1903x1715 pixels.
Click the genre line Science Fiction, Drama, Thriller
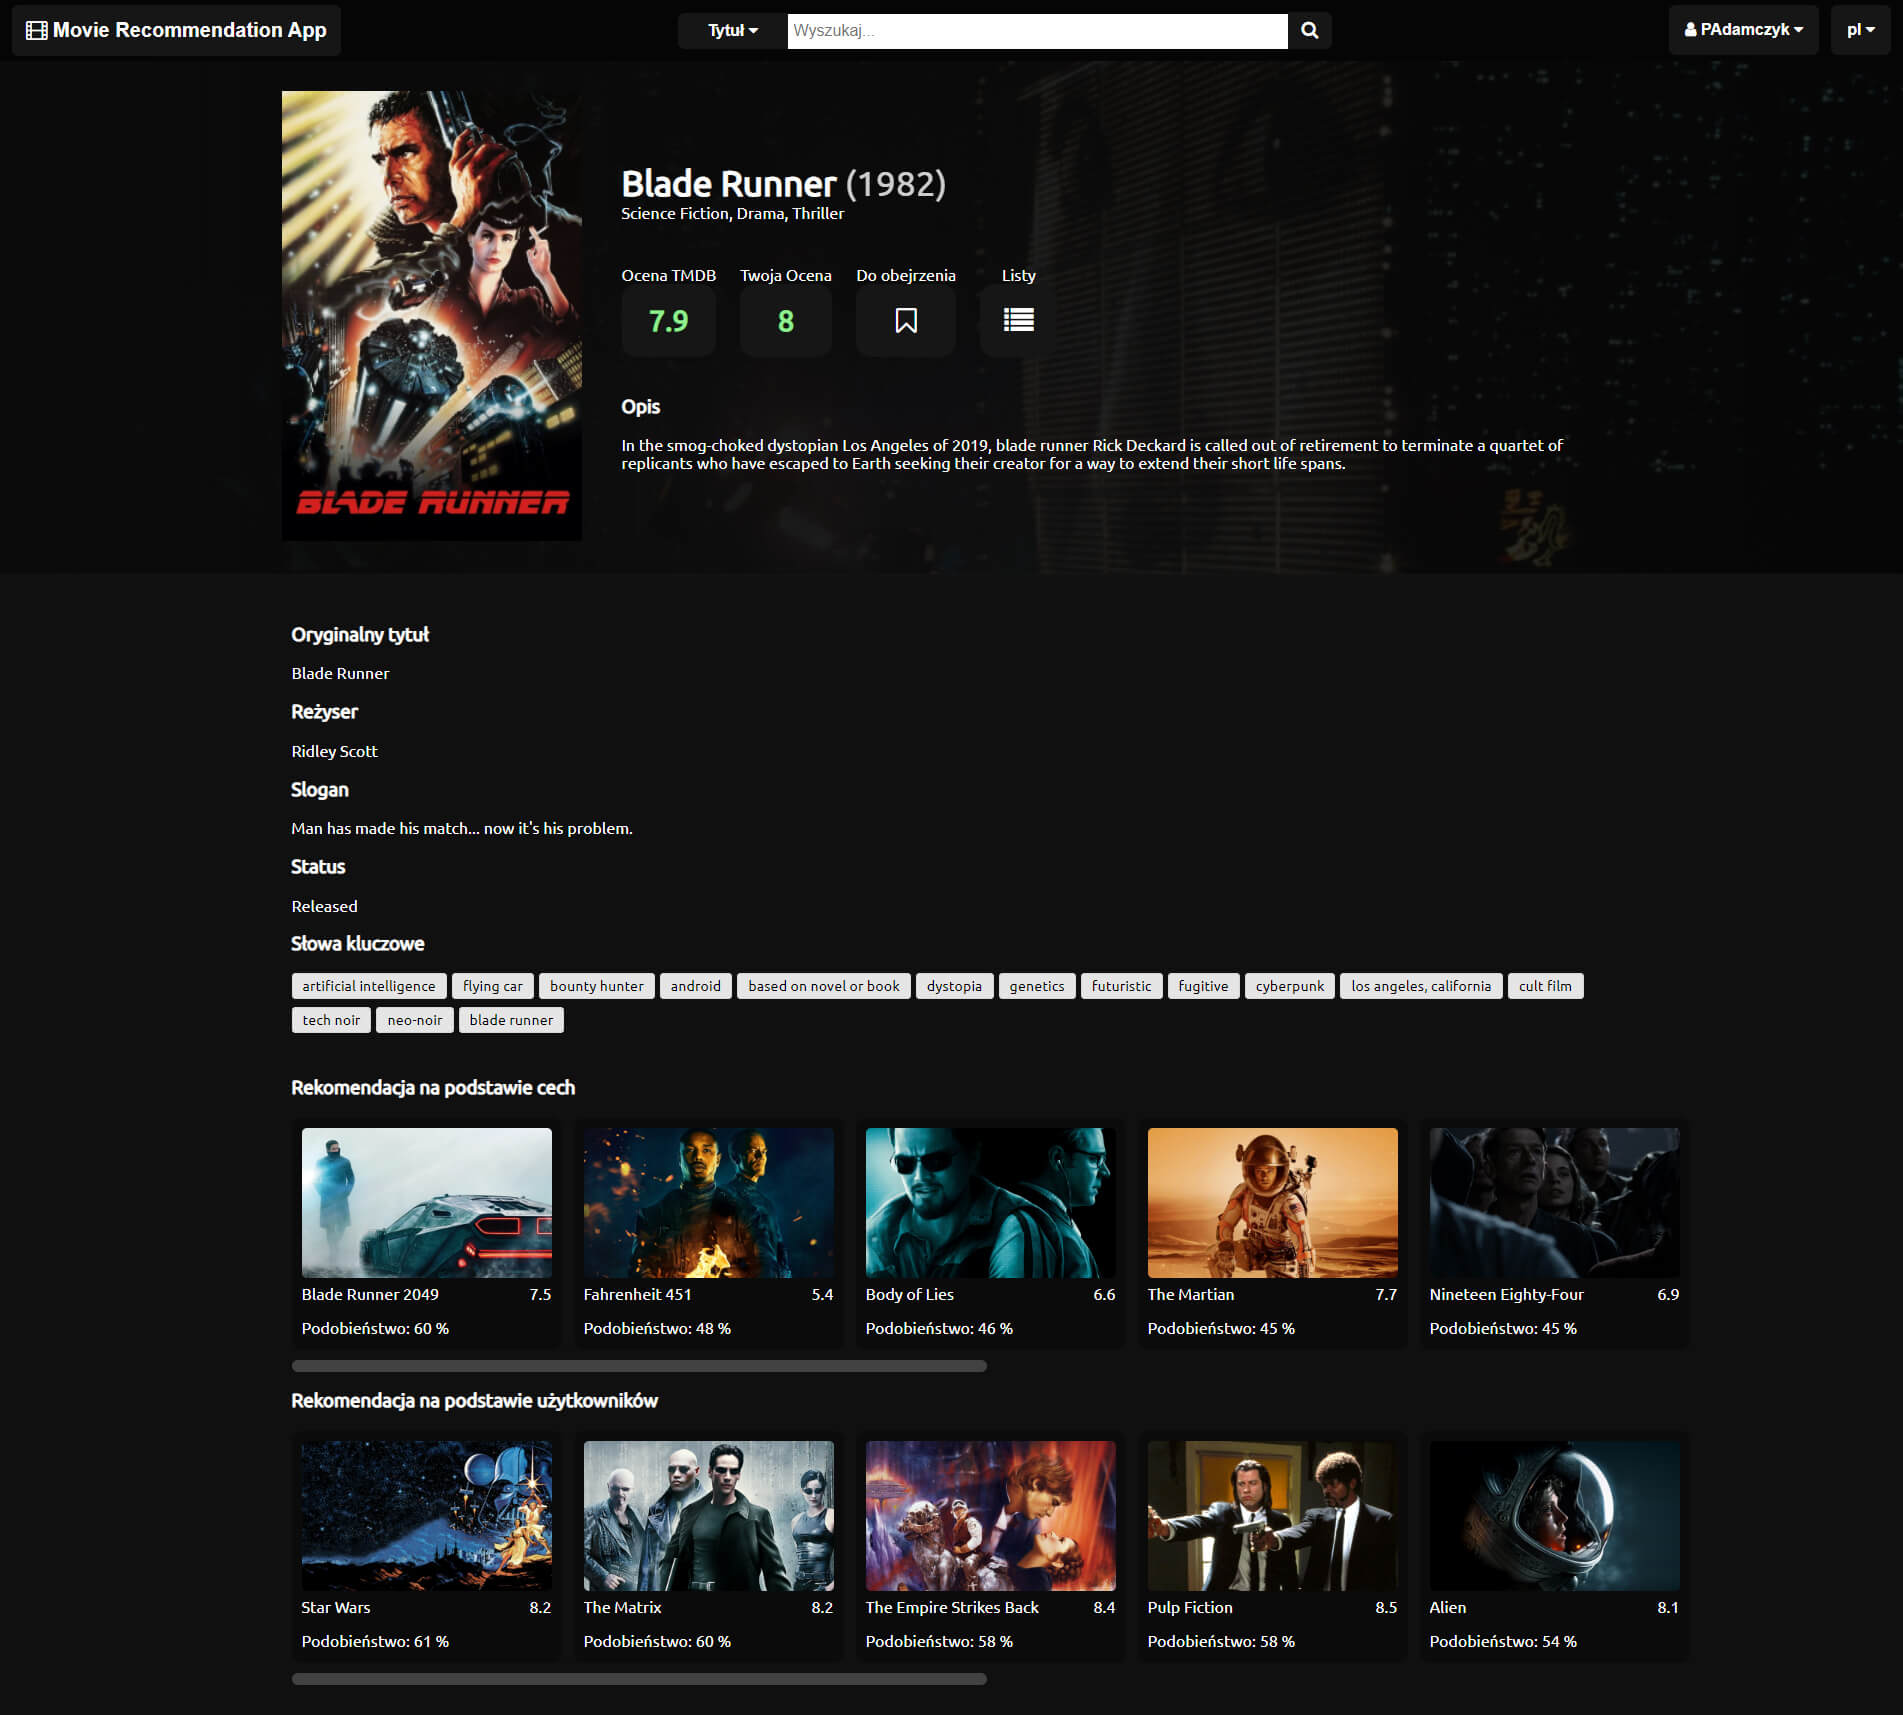(x=732, y=214)
